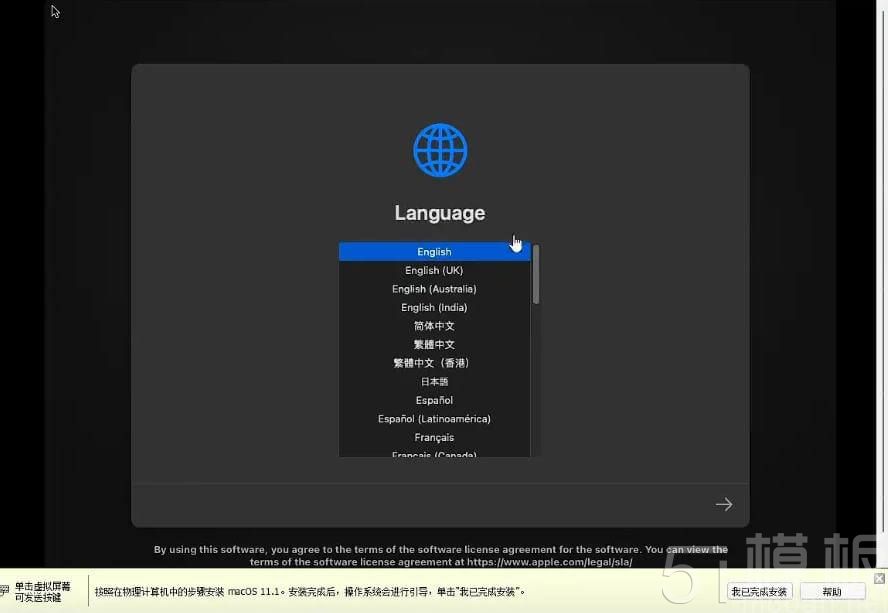Select English (India) language option

(433, 307)
